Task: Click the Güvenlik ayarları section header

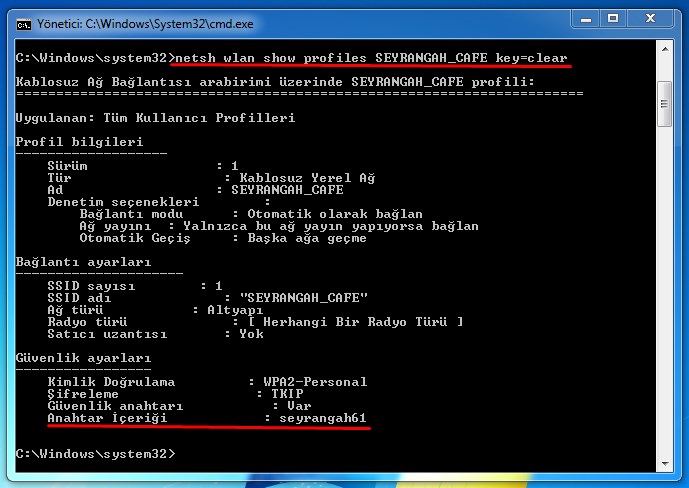Action: pos(83,358)
